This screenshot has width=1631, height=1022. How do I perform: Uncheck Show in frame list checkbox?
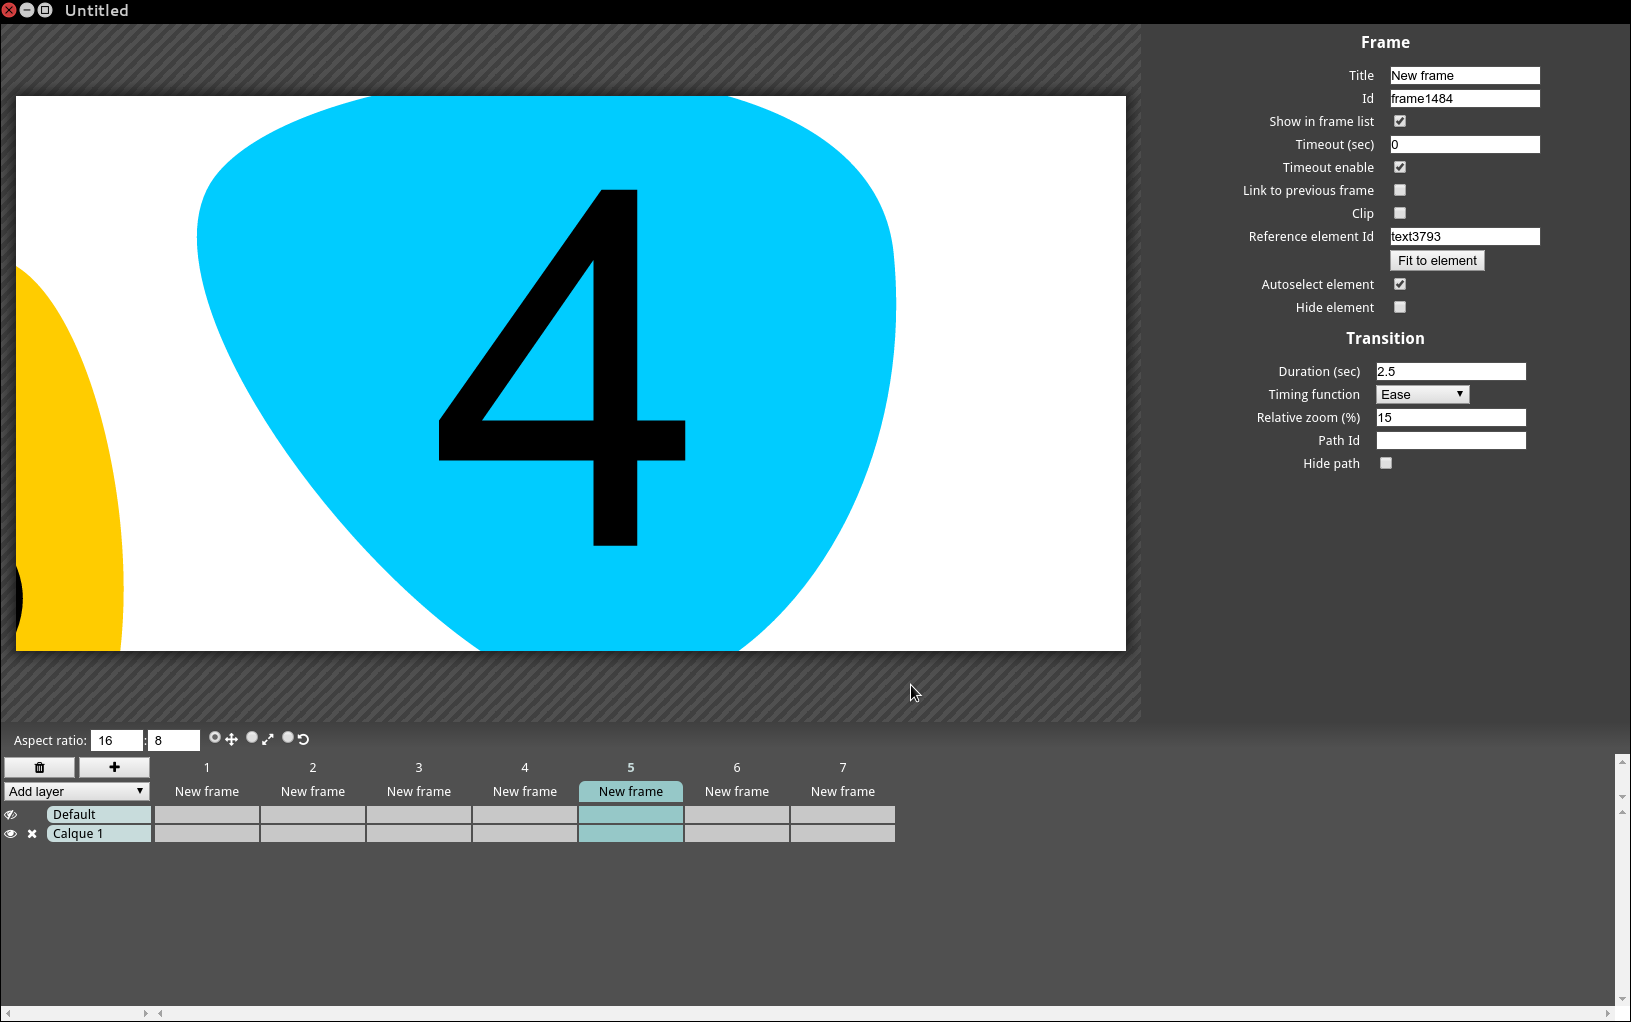click(x=1400, y=121)
